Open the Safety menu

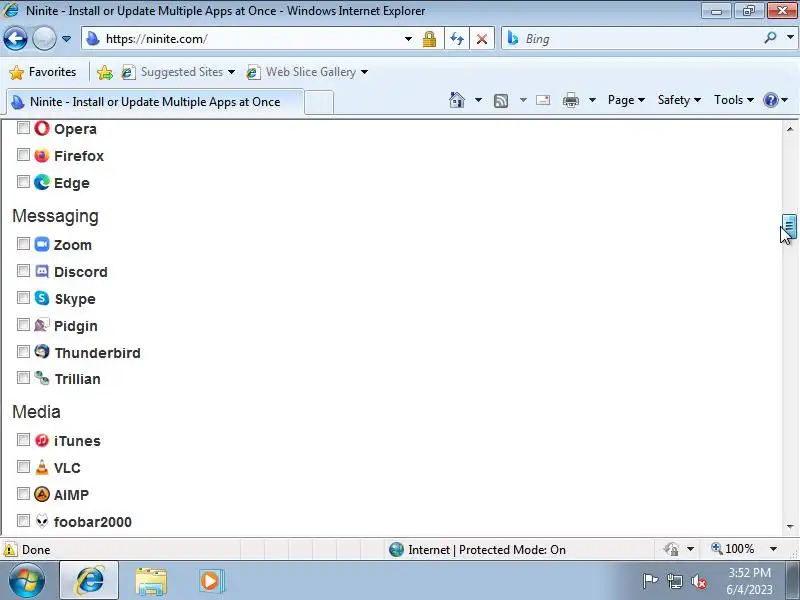click(679, 100)
